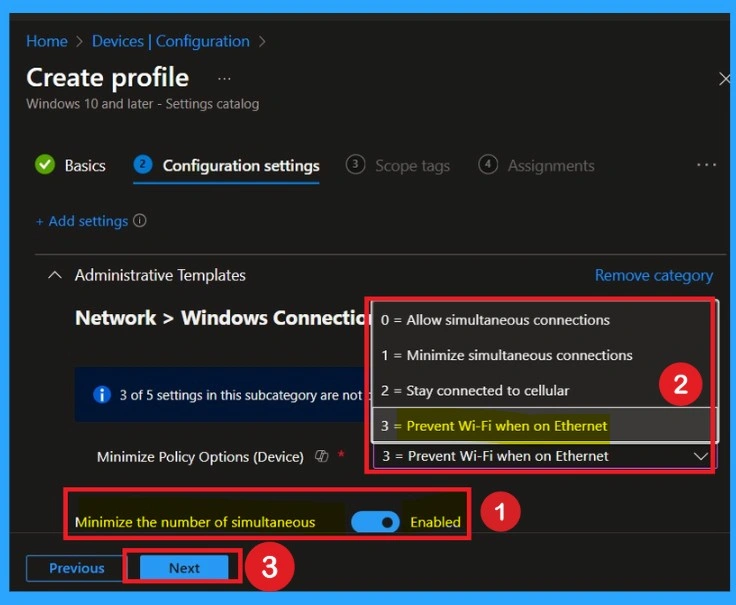
Task: Click the Next button
Action: [x=184, y=568]
